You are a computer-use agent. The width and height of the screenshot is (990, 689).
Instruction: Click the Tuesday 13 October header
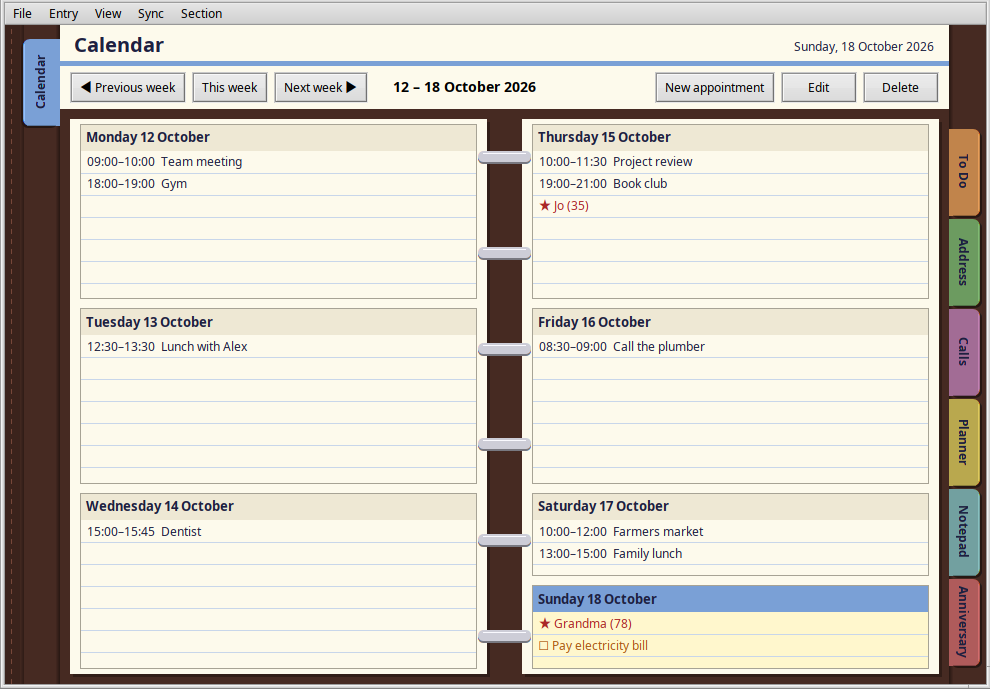278,322
